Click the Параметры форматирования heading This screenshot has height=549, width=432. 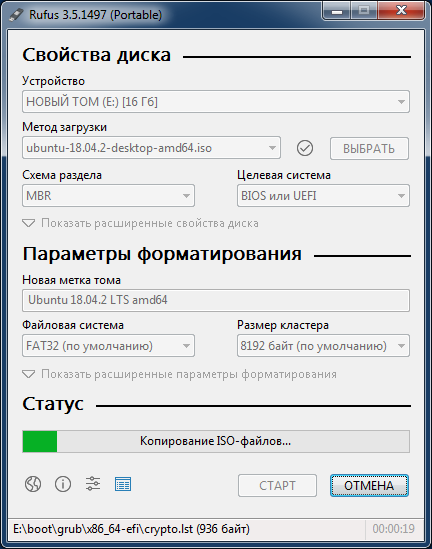pyautogui.click(x=162, y=253)
